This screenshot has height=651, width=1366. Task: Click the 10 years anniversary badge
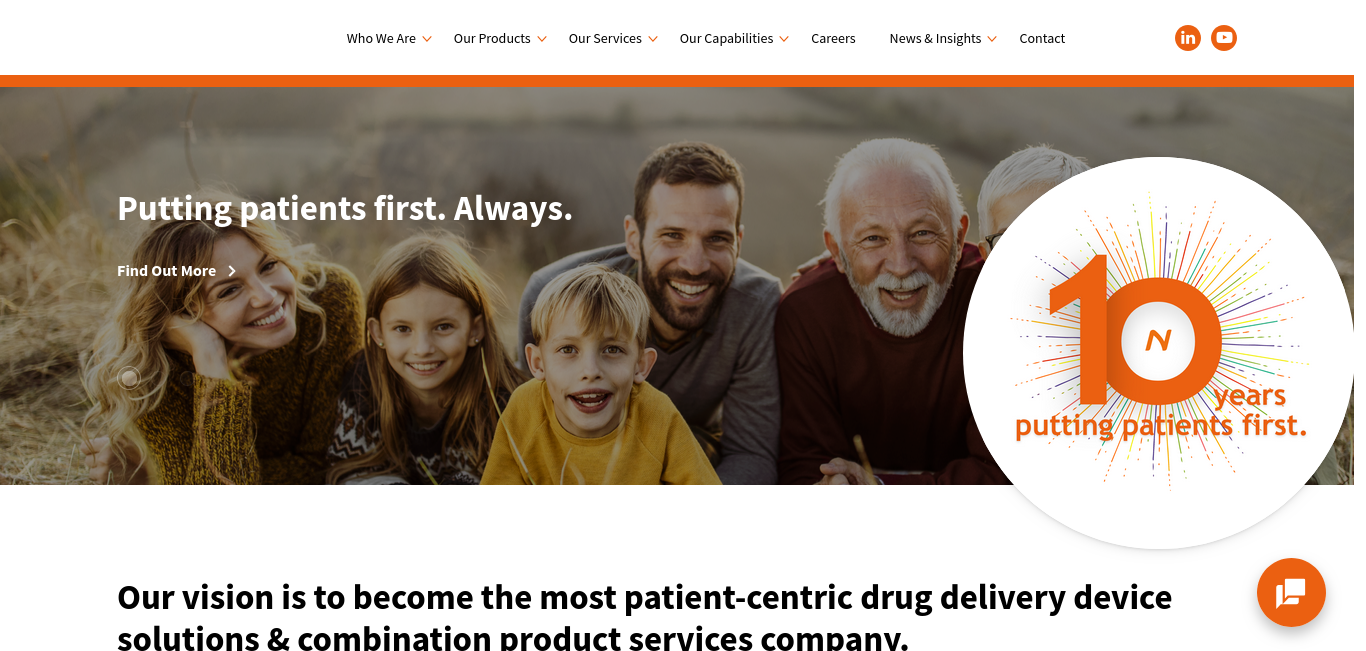(x=1159, y=353)
